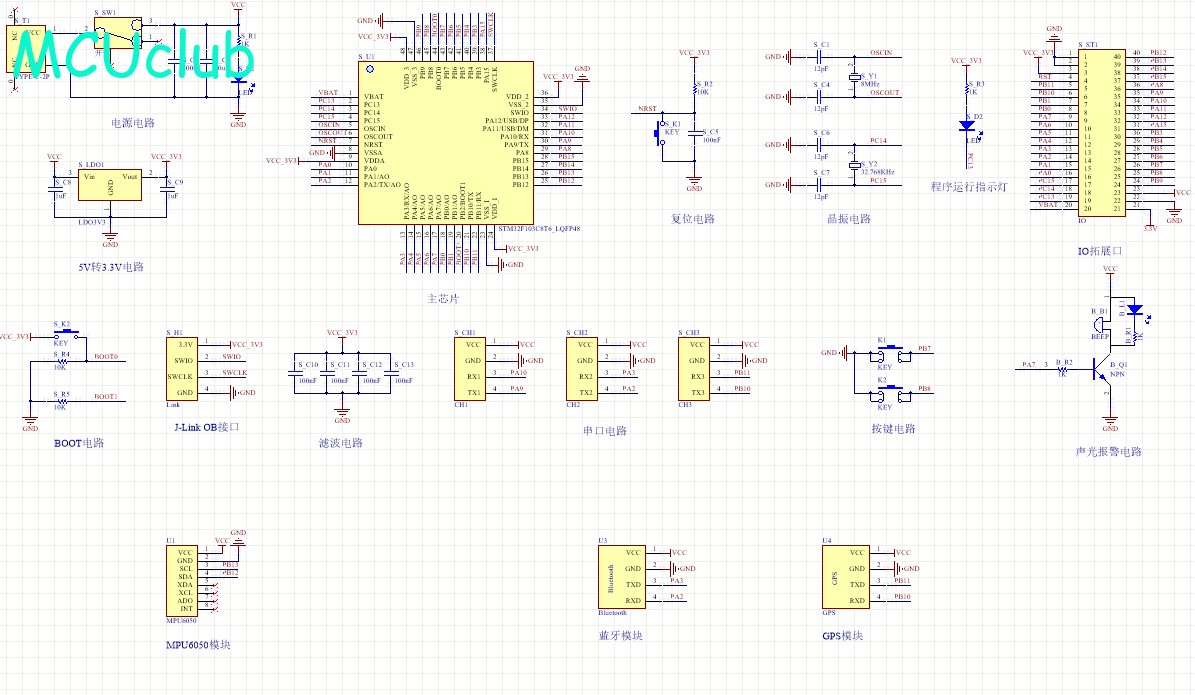Image resolution: width=1195 pixels, height=695 pixels.
Task: Select the B_Q1 NPN transistor
Action: click(x=1102, y=370)
